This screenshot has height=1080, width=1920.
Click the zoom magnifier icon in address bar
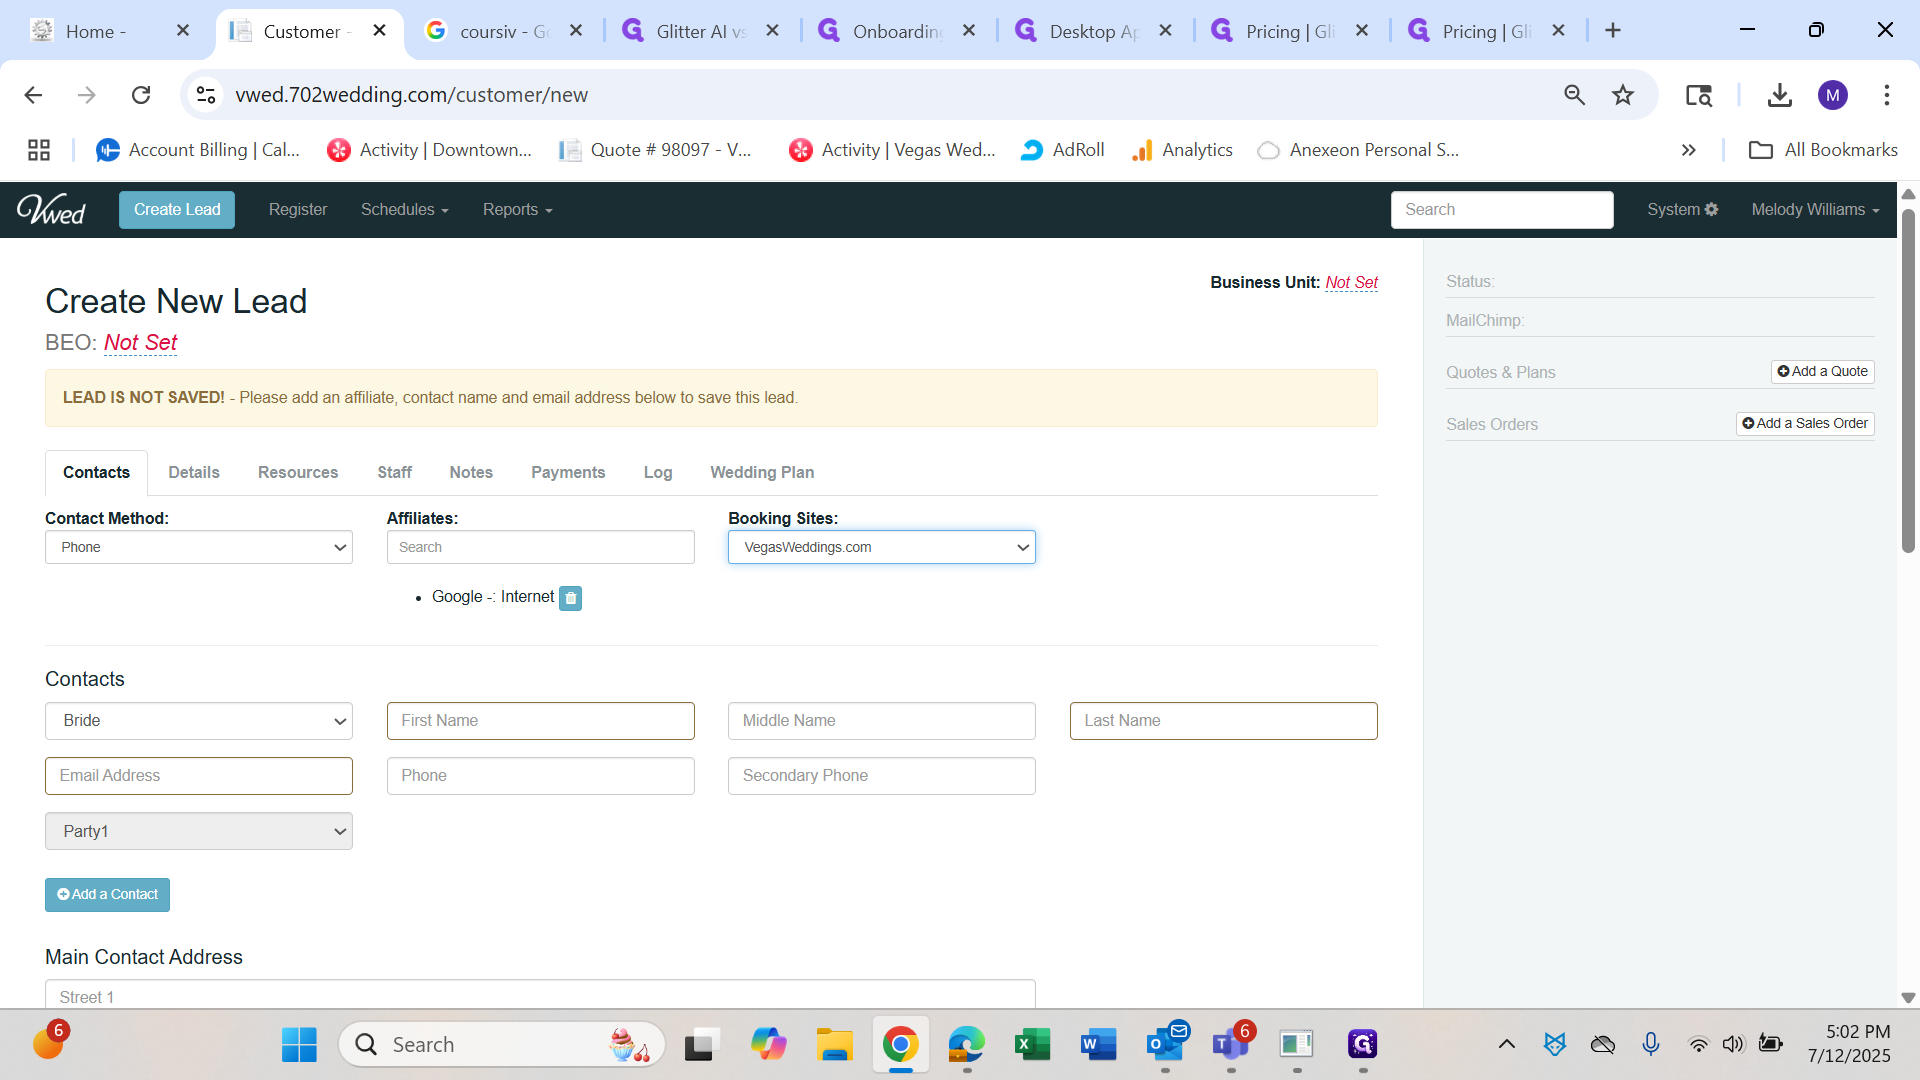point(1574,95)
